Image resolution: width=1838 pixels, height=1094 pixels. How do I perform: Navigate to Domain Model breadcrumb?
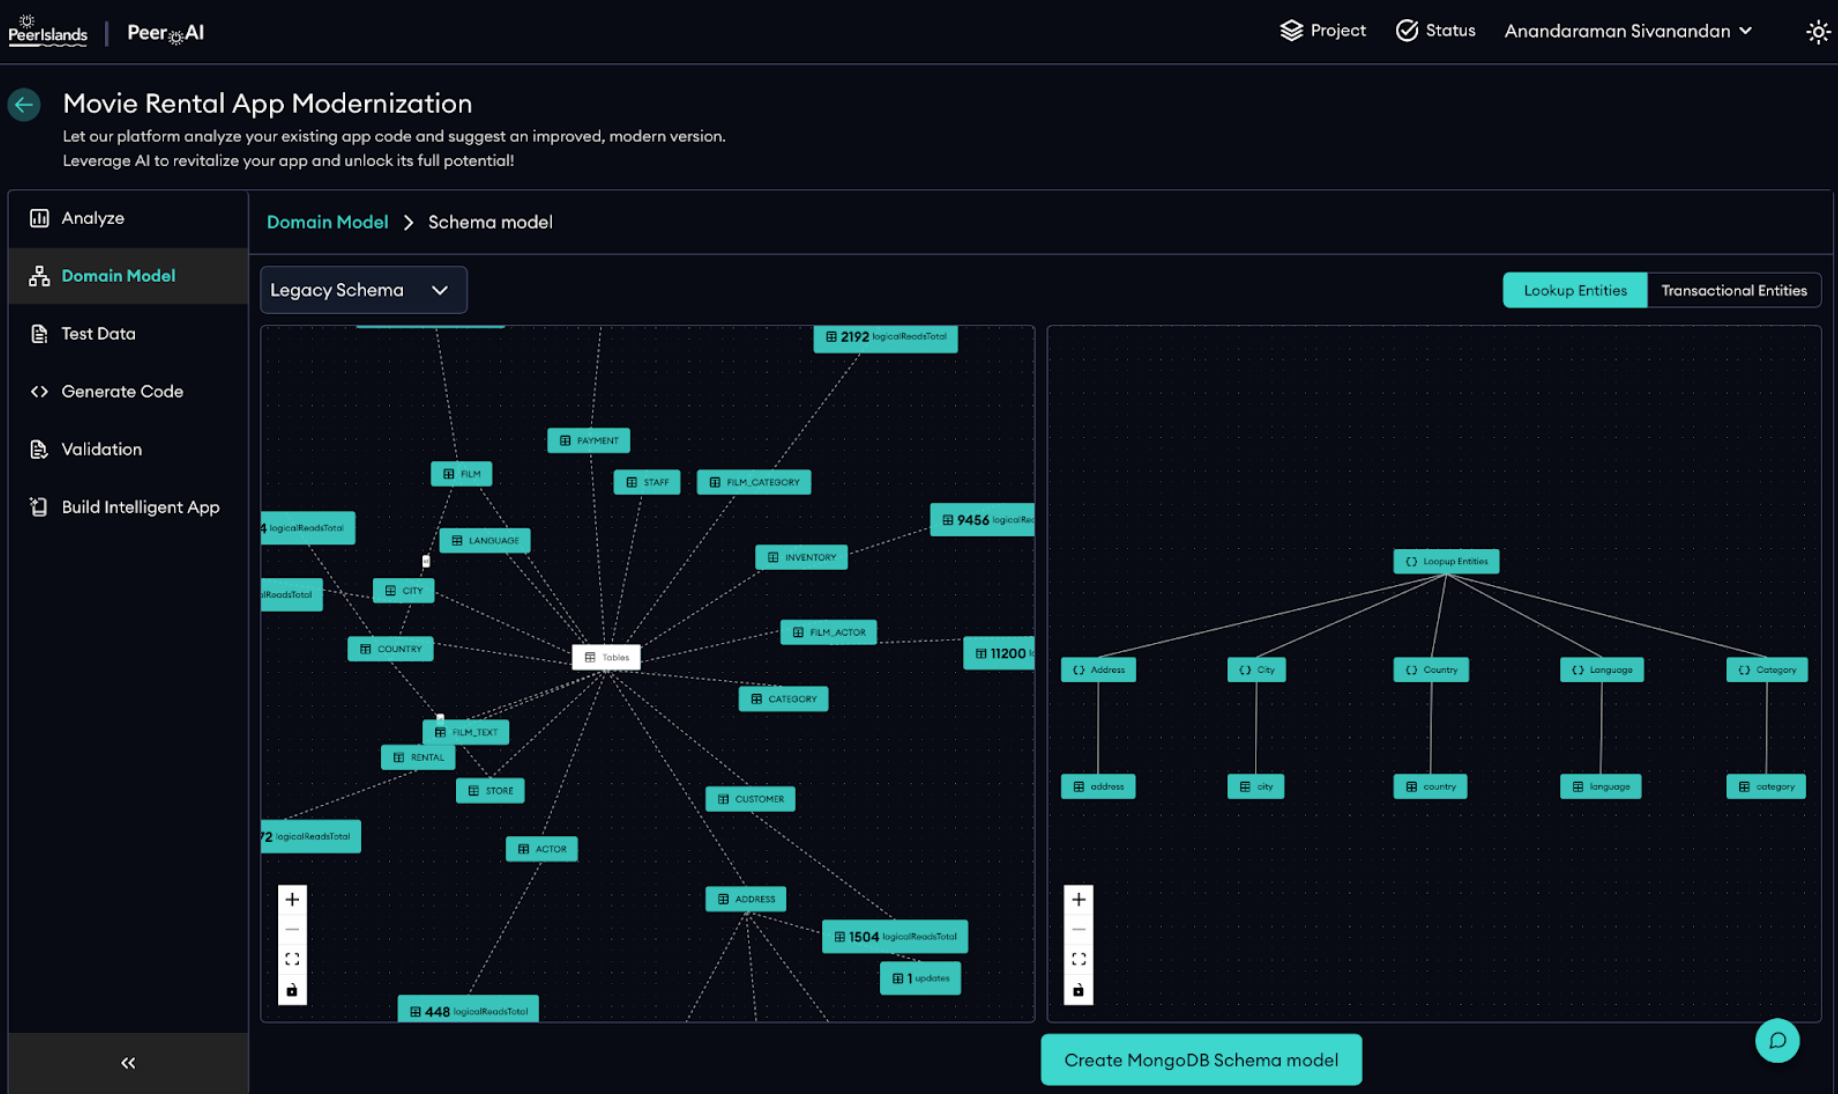click(327, 222)
